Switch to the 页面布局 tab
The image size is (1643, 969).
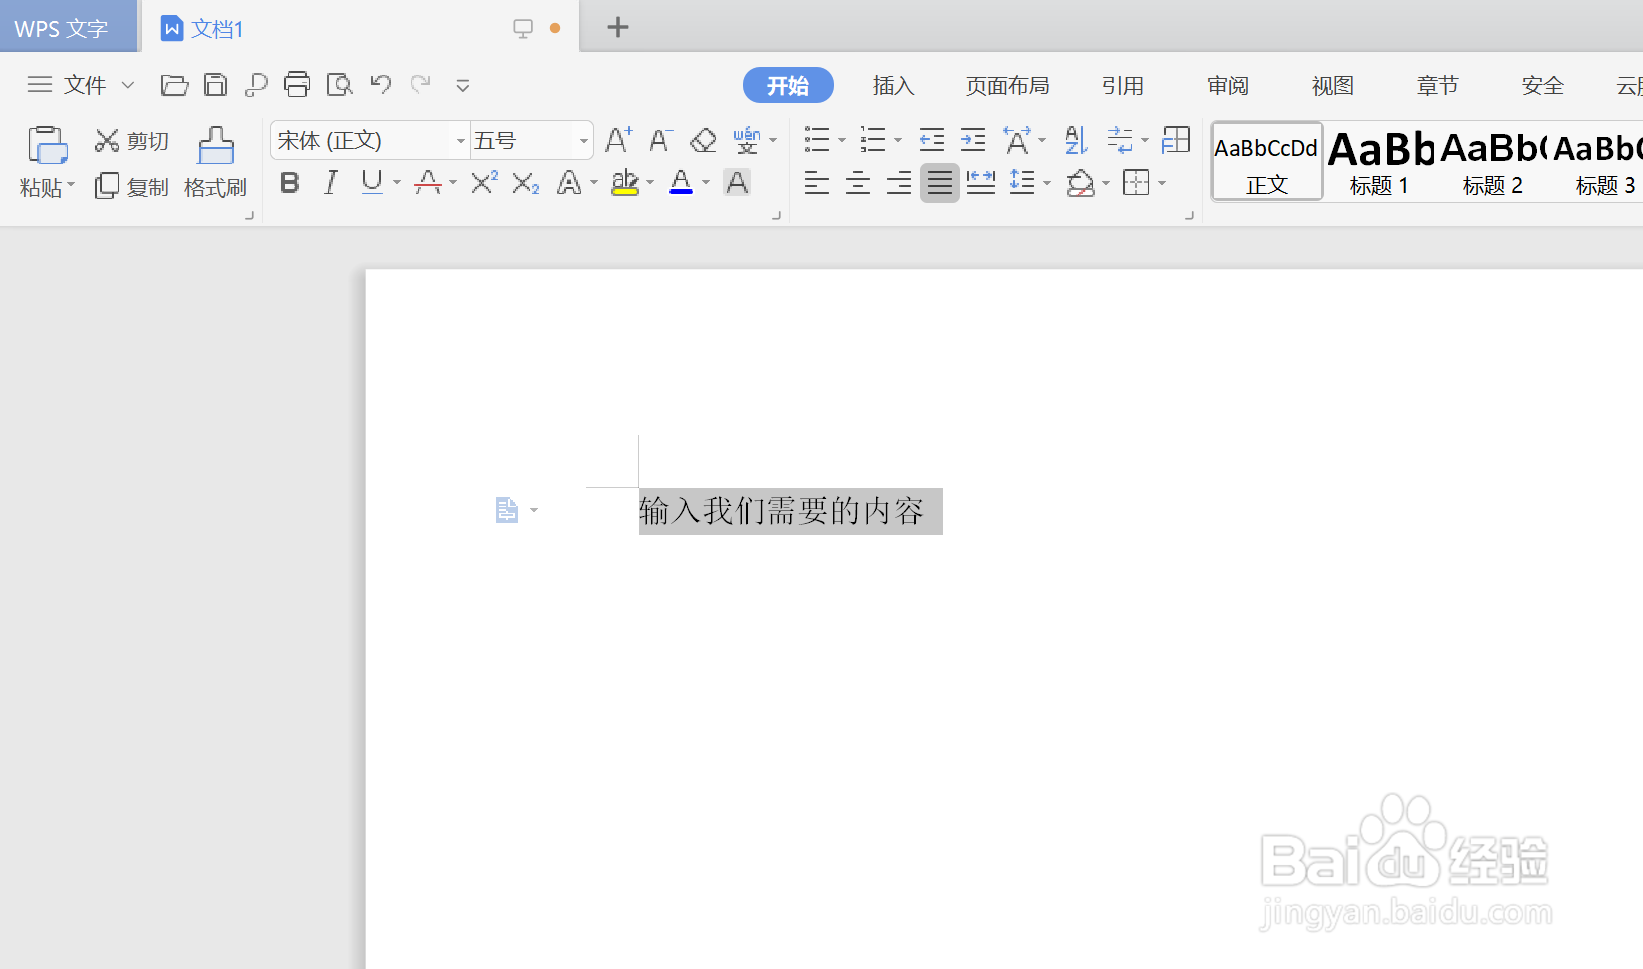1007,86
